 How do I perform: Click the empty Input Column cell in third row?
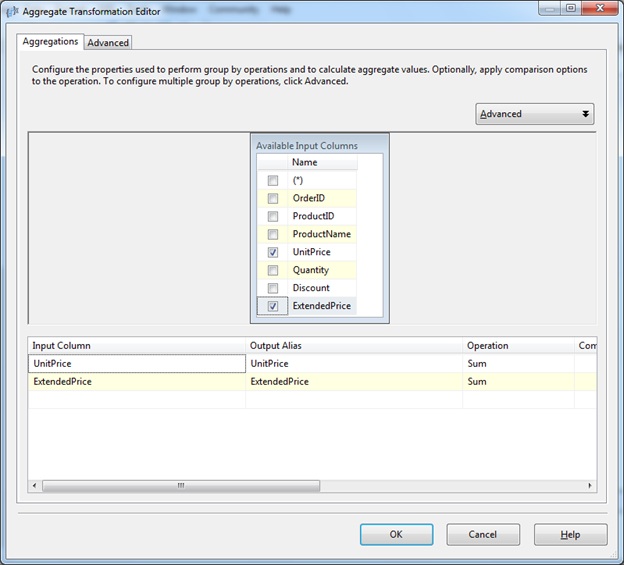137,399
